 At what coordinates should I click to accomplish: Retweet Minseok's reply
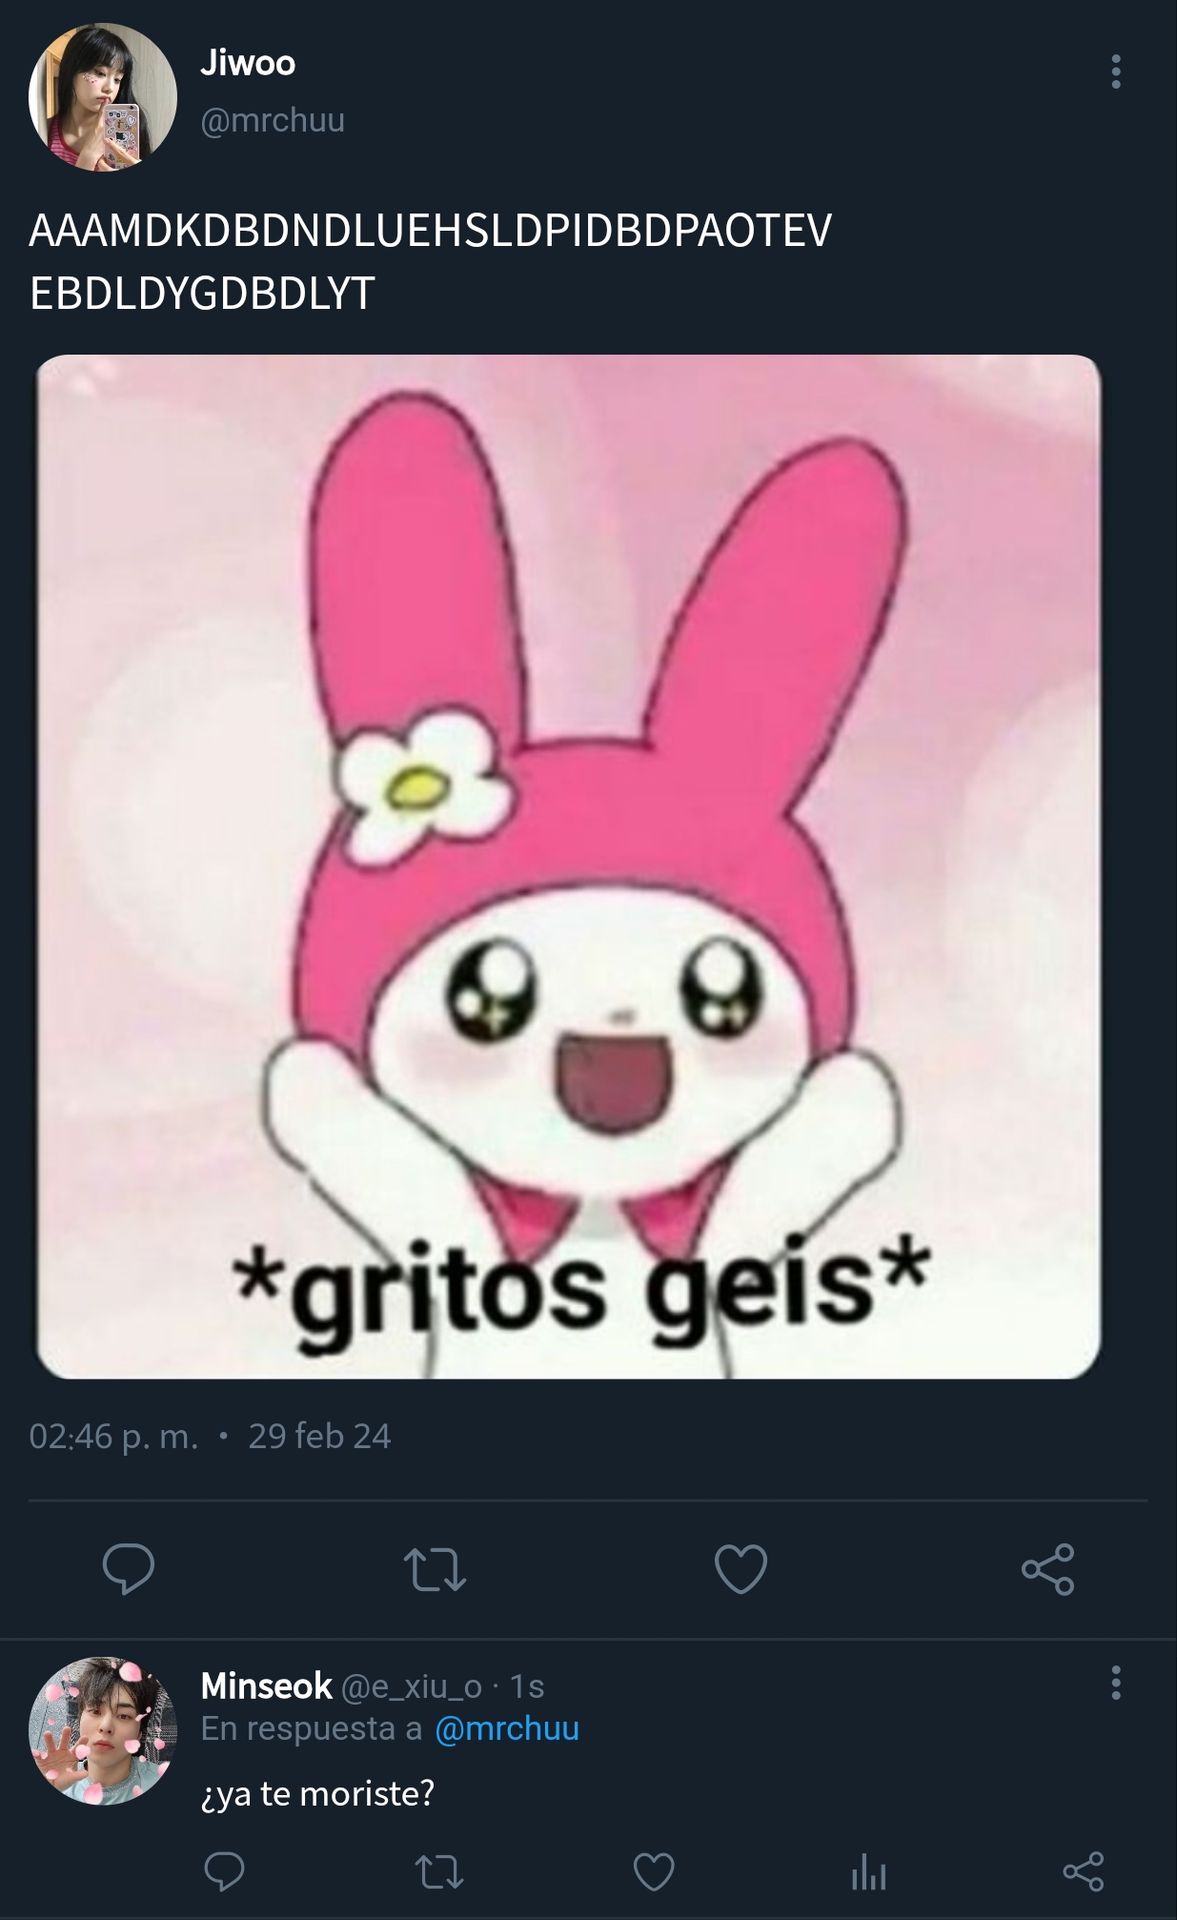pos(439,1872)
